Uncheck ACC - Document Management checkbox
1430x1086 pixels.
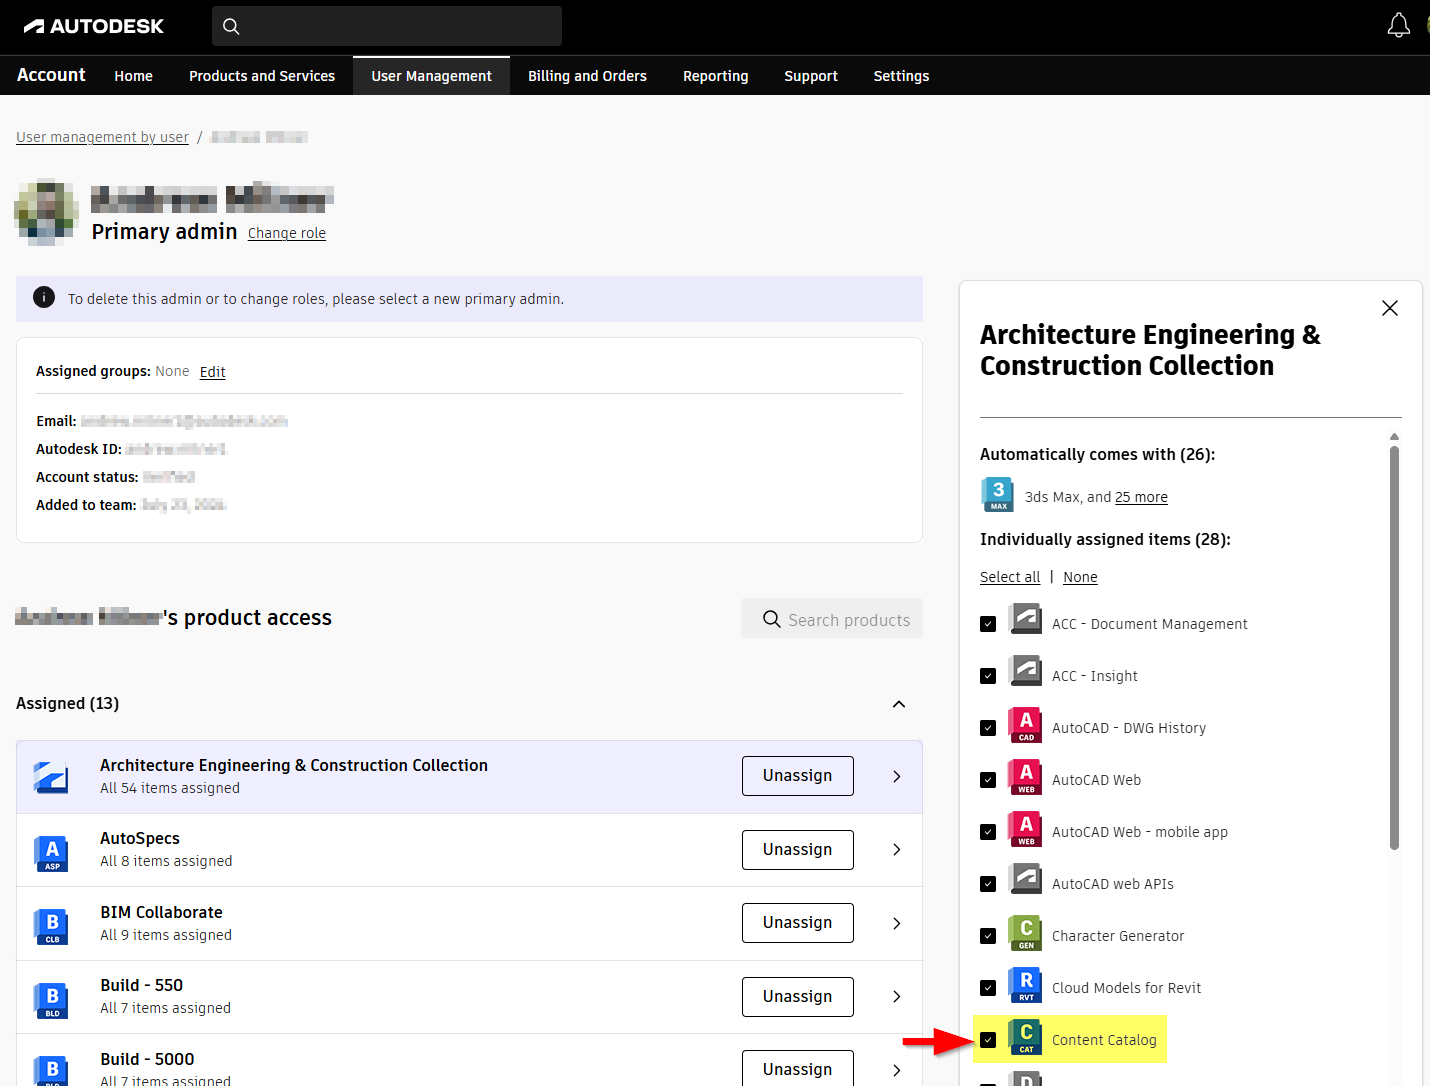coord(988,624)
